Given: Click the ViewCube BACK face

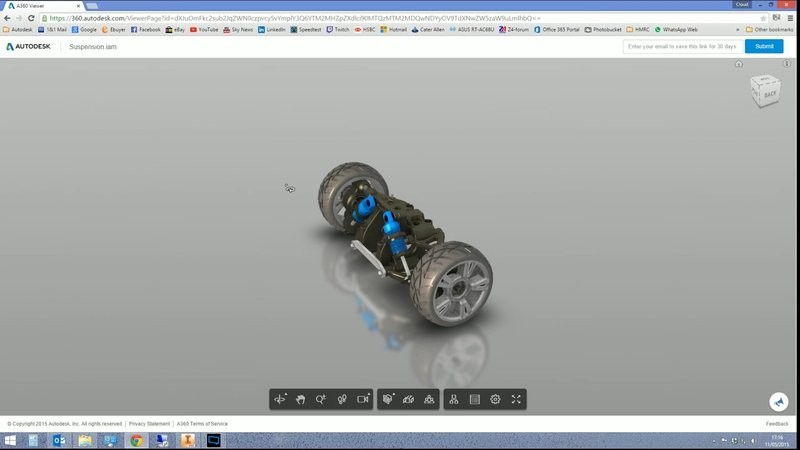Looking at the screenshot, I should coord(768,94).
